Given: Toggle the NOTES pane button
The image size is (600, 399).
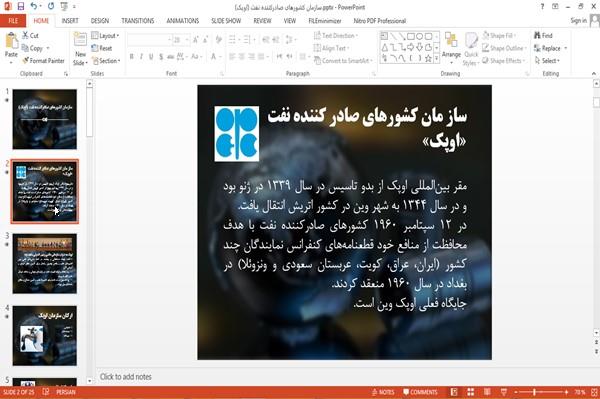Looking at the screenshot, I should [383, 392].
